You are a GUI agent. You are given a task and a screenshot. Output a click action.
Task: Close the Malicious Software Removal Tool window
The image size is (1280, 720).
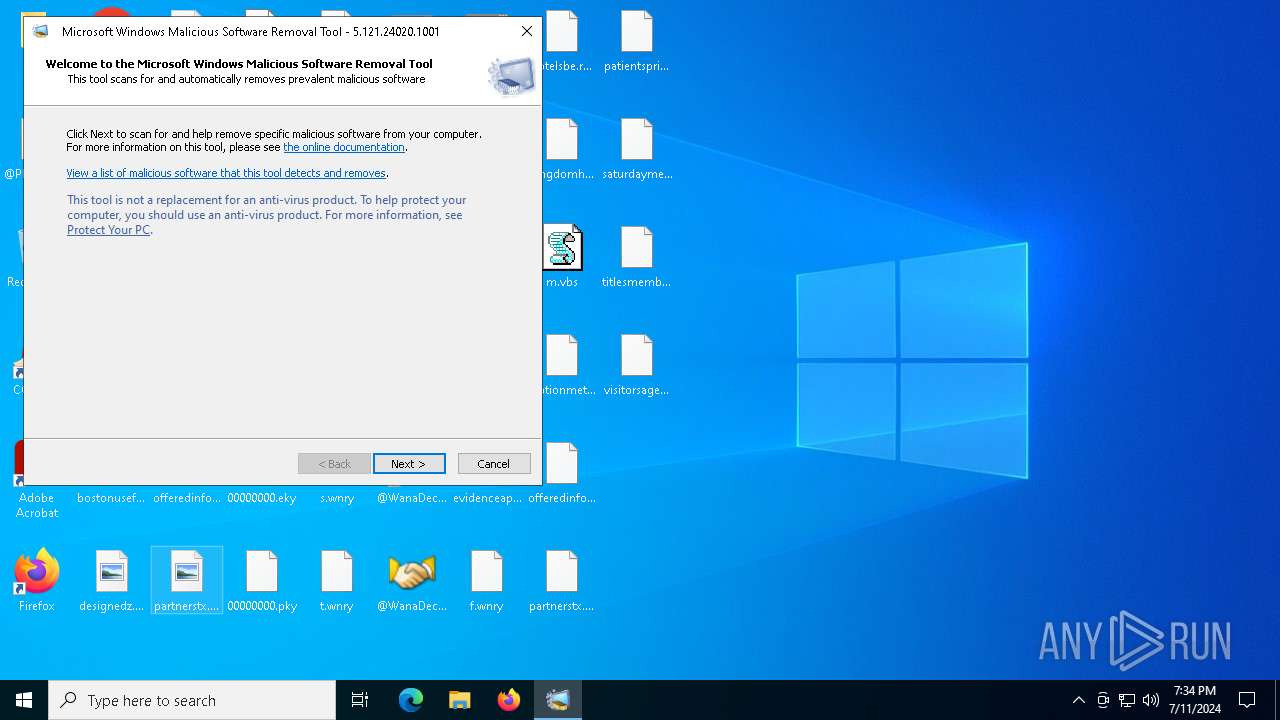pyautogui.click(x=527, y=31)
